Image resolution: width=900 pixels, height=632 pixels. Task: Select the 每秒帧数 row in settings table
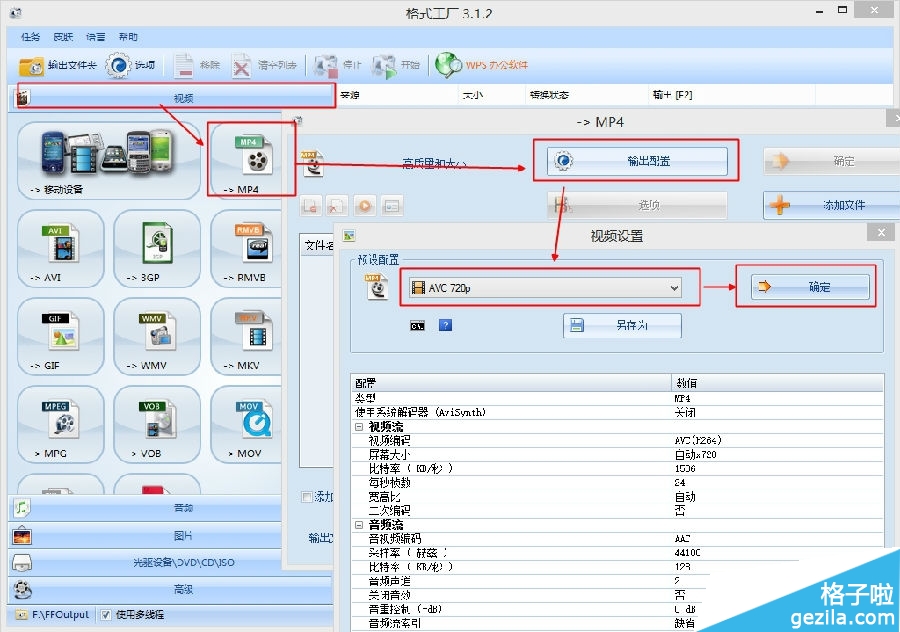tap(617, 483)
